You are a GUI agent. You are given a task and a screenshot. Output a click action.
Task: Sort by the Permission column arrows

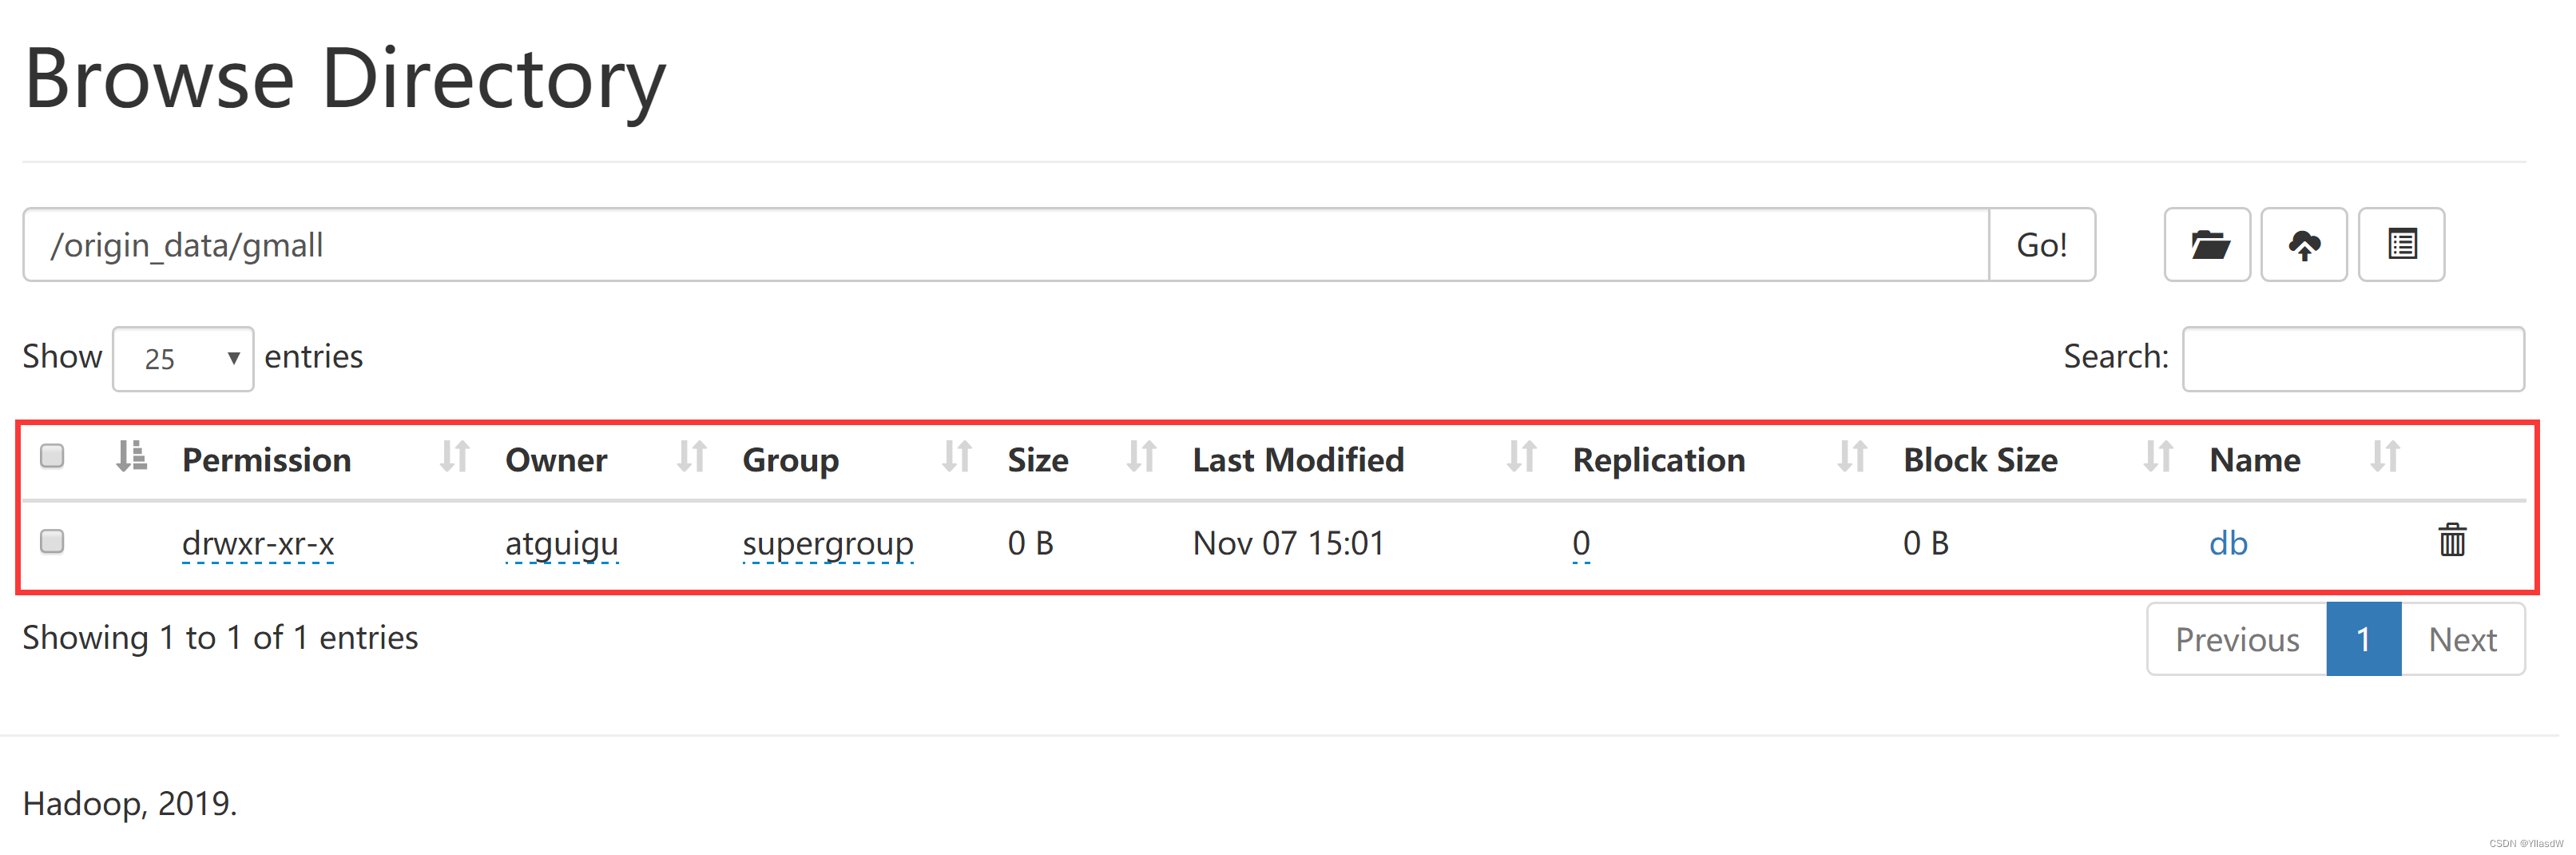tap(454, 458)
